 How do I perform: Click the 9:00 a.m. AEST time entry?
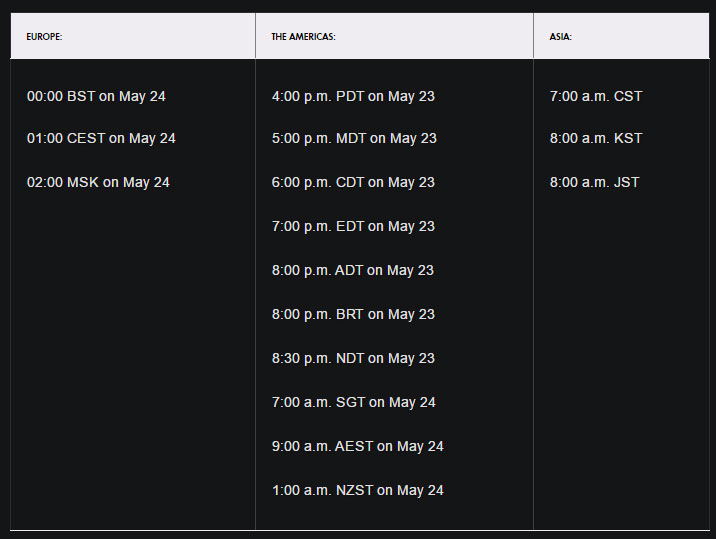click(x=357, y=447)
